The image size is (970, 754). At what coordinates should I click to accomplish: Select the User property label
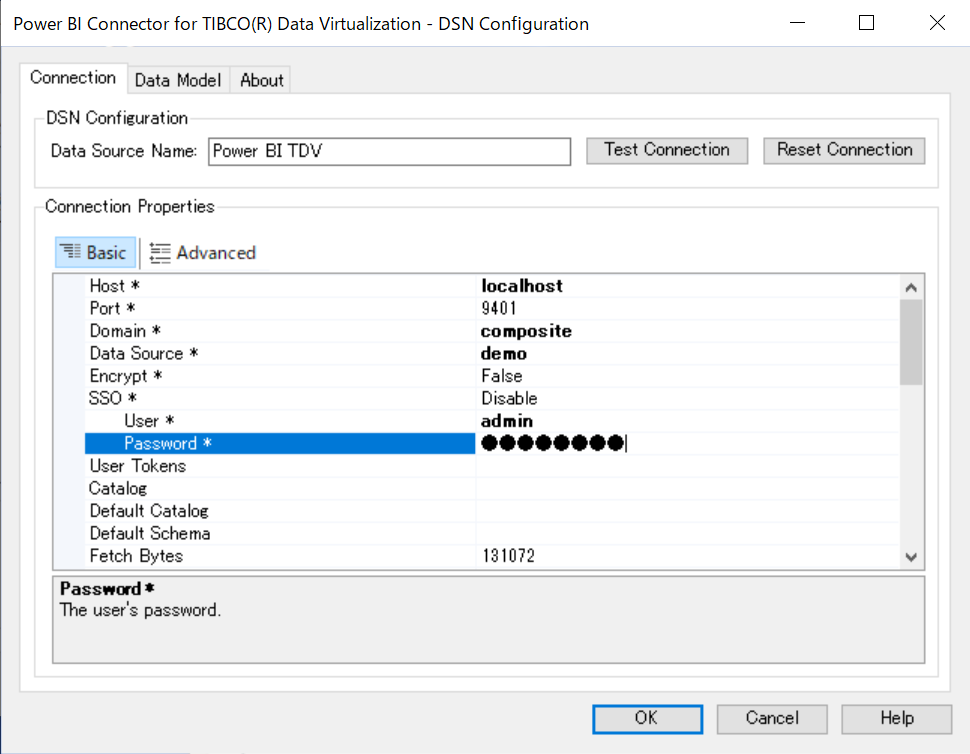click(x=149, y=421)
